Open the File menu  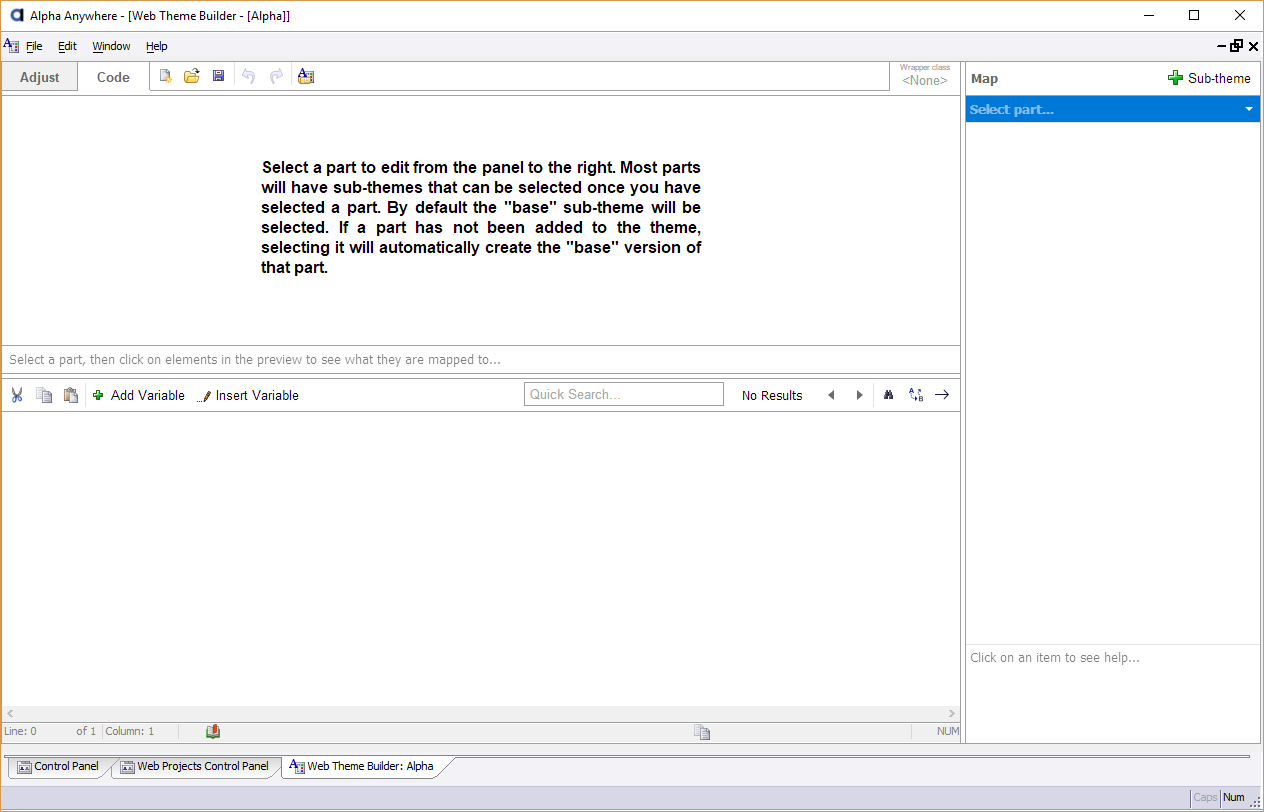click(x=34, y=46)
